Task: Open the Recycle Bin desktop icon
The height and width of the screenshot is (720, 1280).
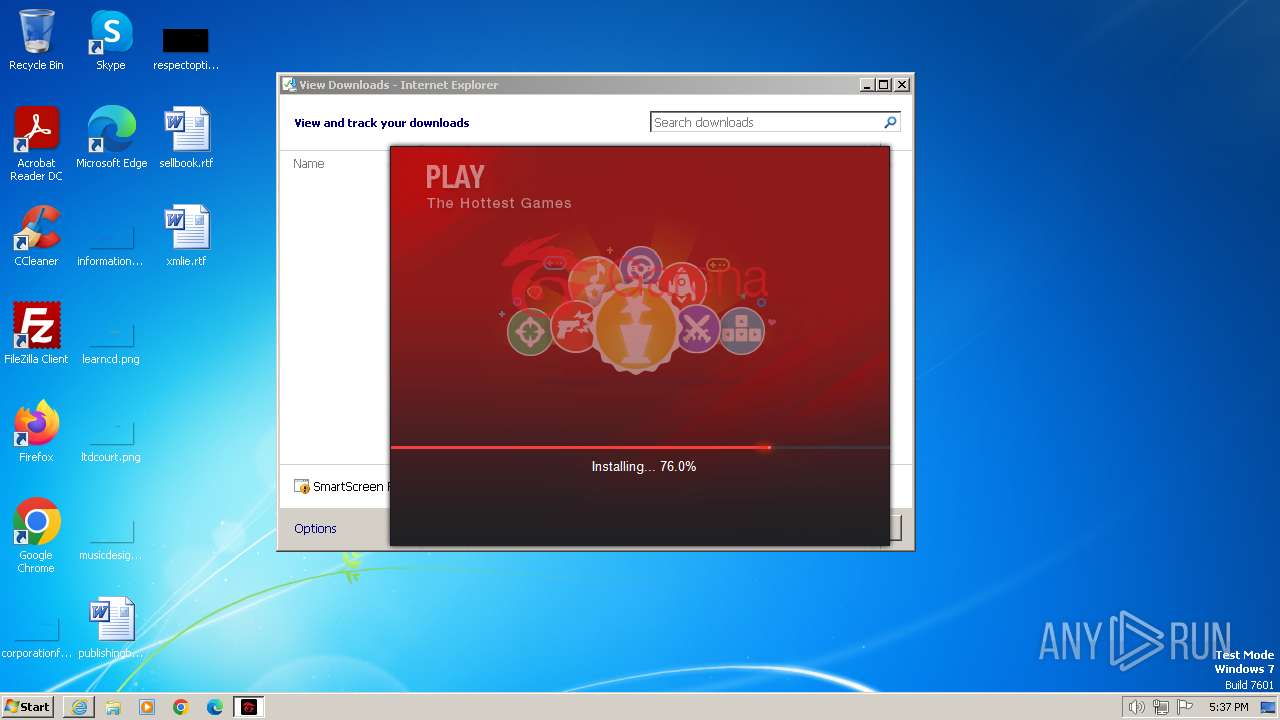Action: pyautogui.click(x=36, y=40)
